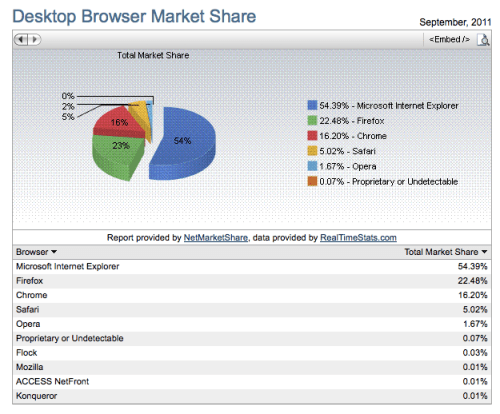The width and height of the screenshot is (500, 414).
Task: Select the ACCESS NetFront table row
Action: [252, 381]
